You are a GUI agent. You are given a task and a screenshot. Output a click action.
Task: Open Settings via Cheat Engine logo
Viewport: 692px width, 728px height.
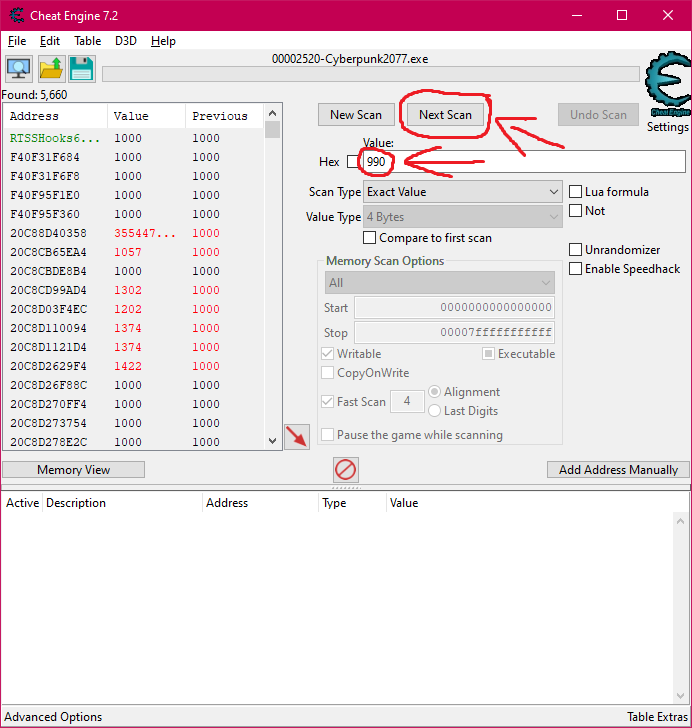coord(668,84)
